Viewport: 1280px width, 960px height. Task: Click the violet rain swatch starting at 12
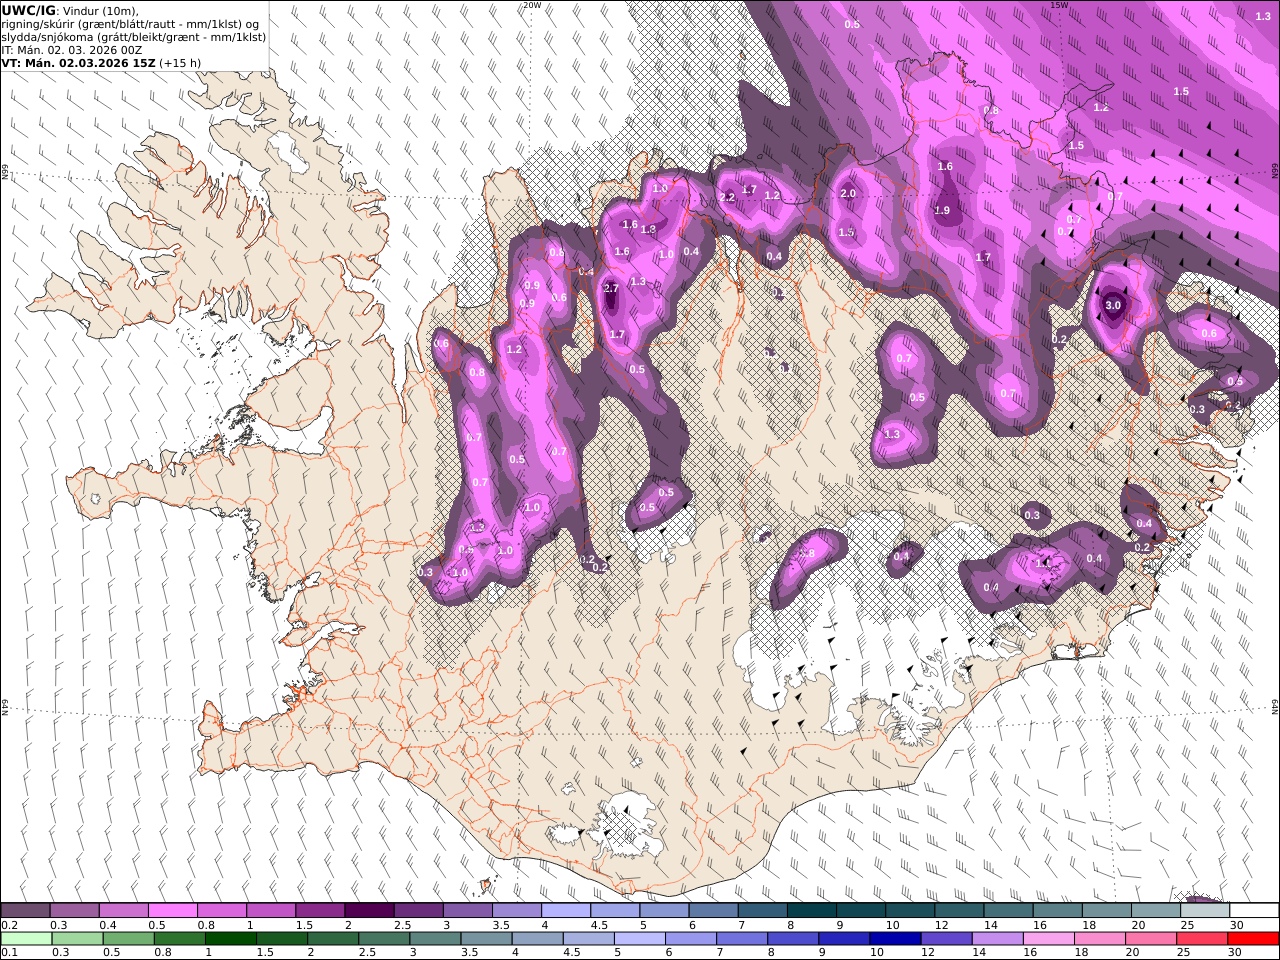click(945, 939)
